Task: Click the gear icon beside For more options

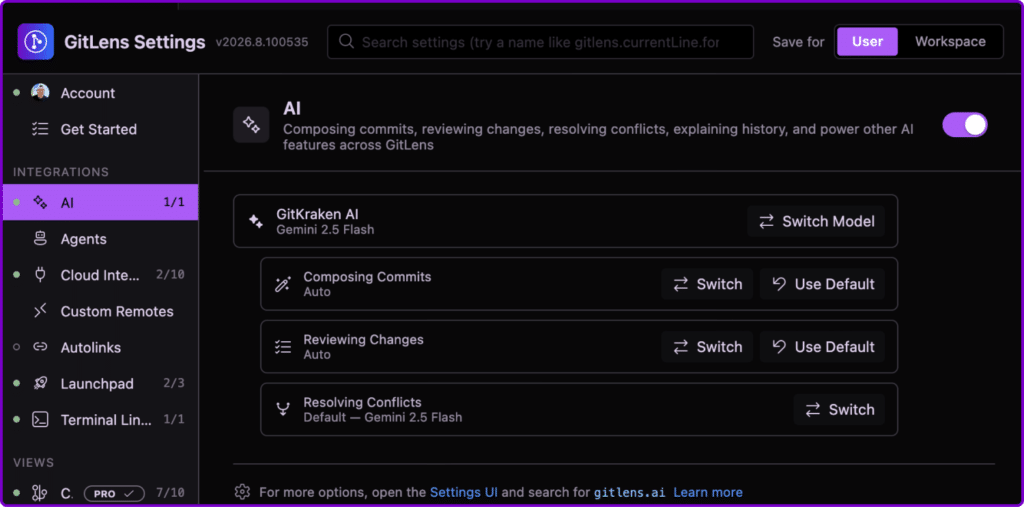Action: pyautogui.click(x=242, y=492)
